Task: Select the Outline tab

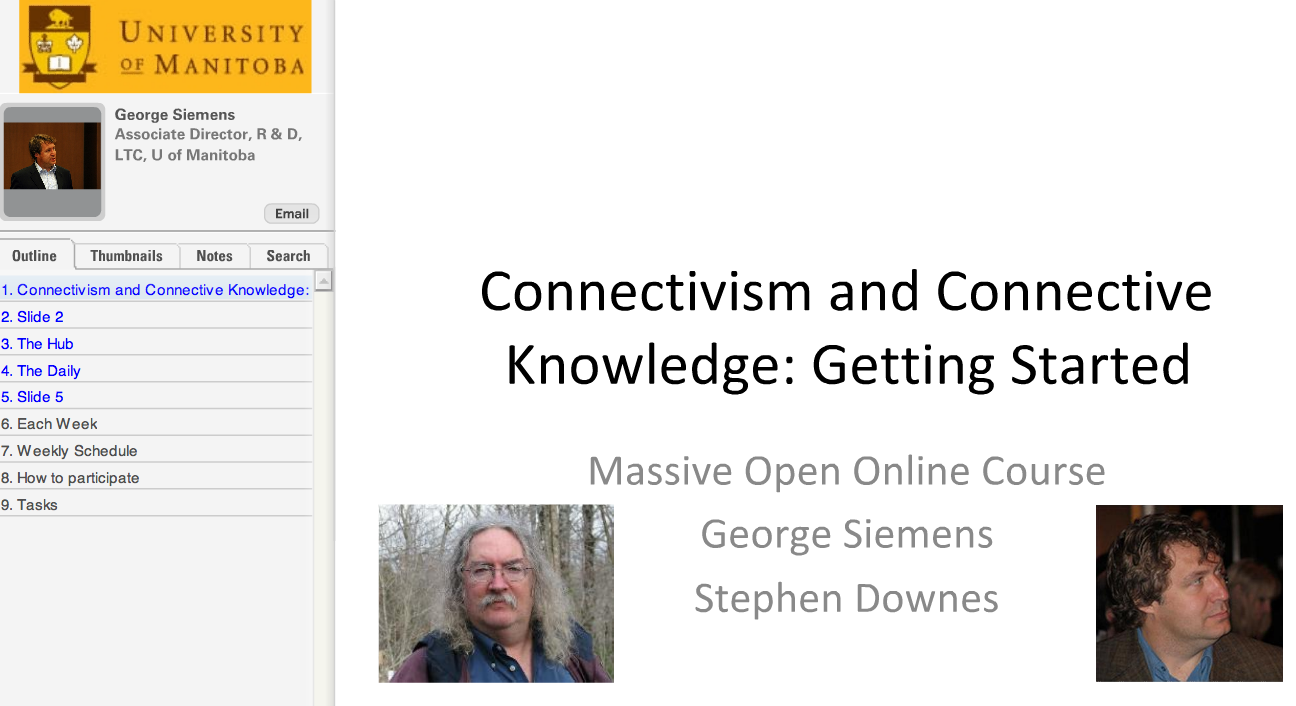Action: [35, 255]
